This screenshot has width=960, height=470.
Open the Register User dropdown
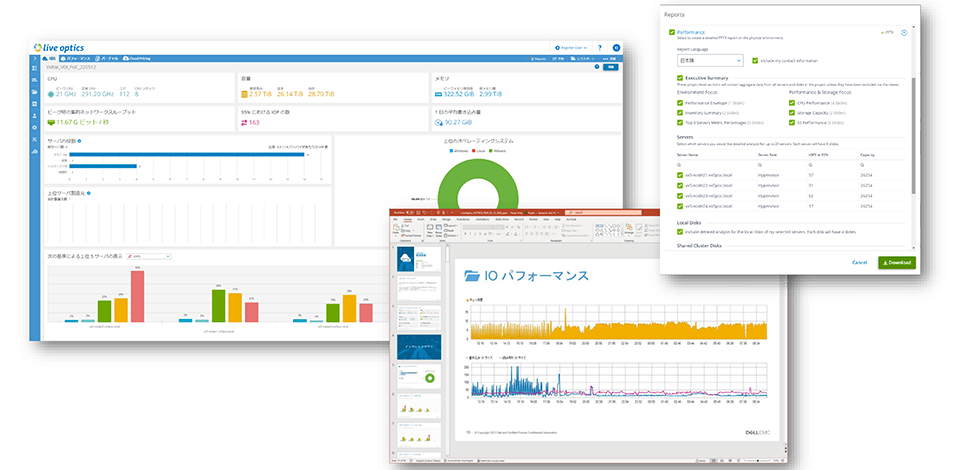pos(571,47)
